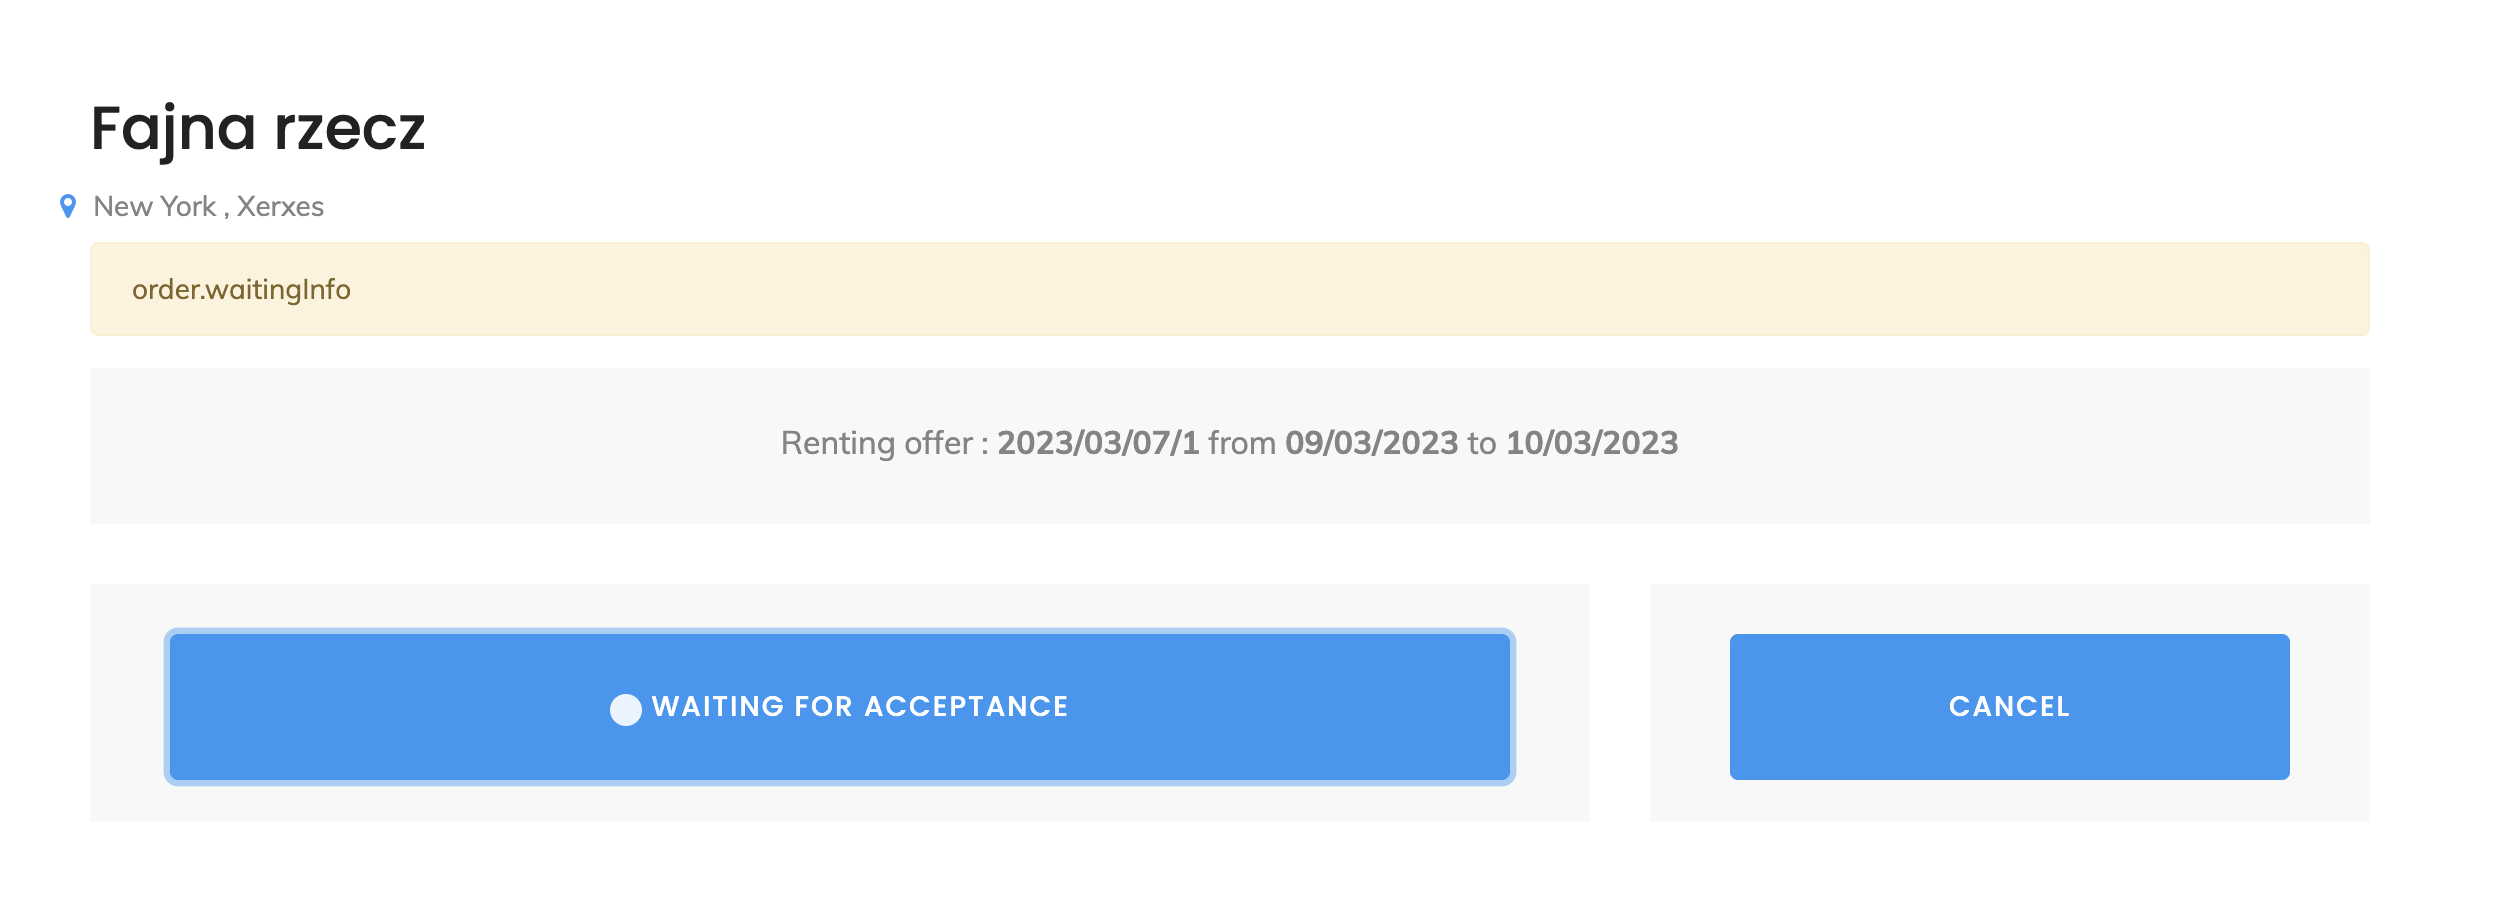Click the white spinner circle icon
Screen dimensions: 2520x914
tap(626, 709)
